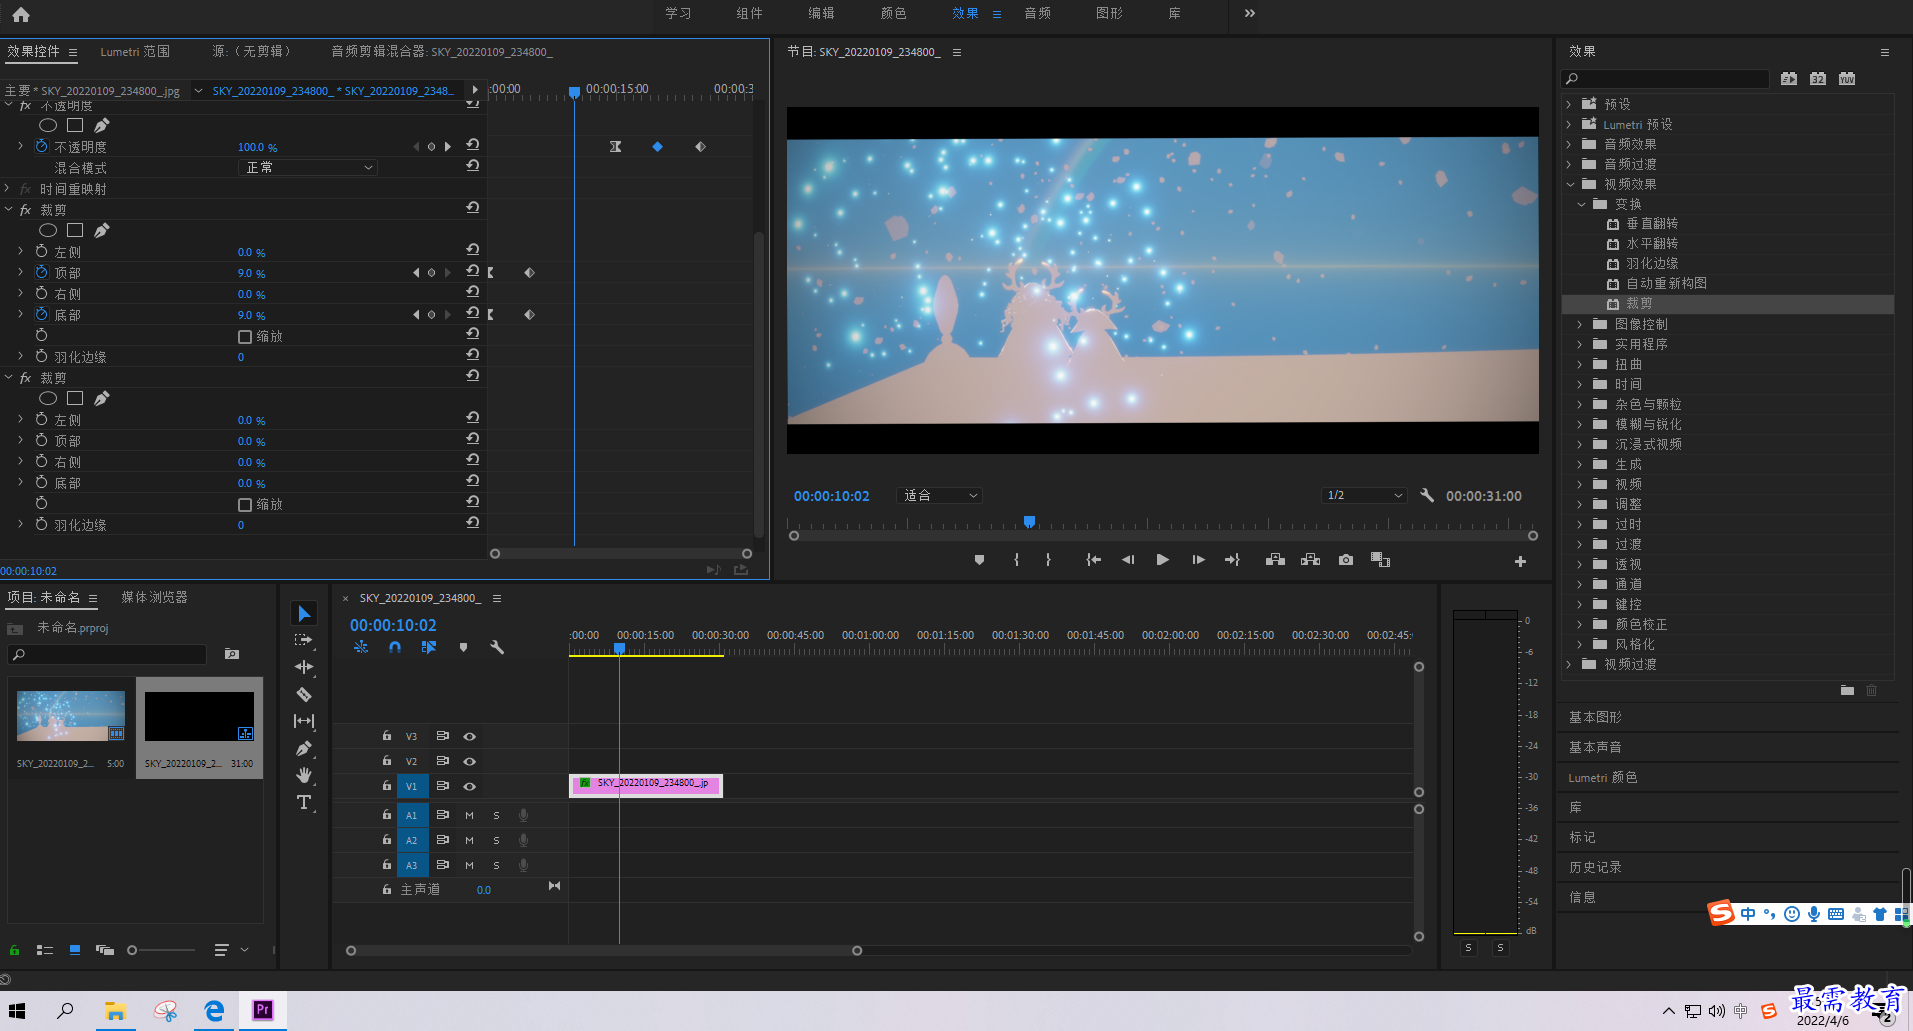
Task: Select the Selection tool arrow
Action: point(304,613)
